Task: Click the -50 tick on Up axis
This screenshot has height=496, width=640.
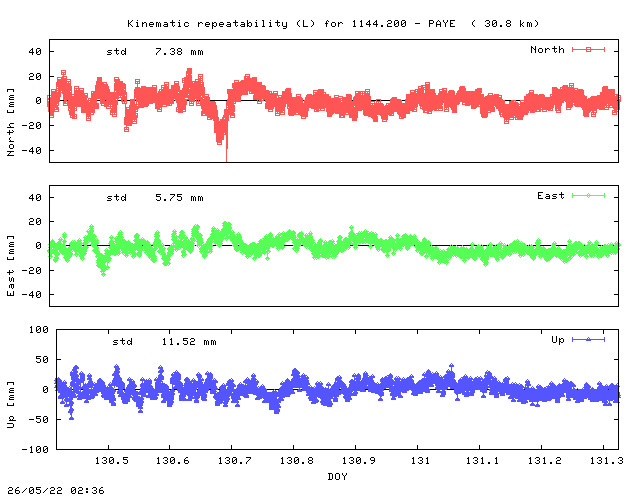Action: pos(38,419)
